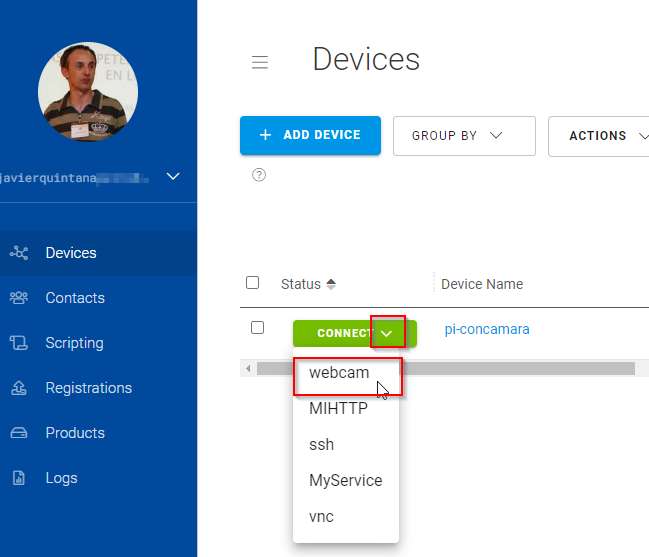Go to Logs in the sidebar
649x557 pixels.
coord(99,478)
